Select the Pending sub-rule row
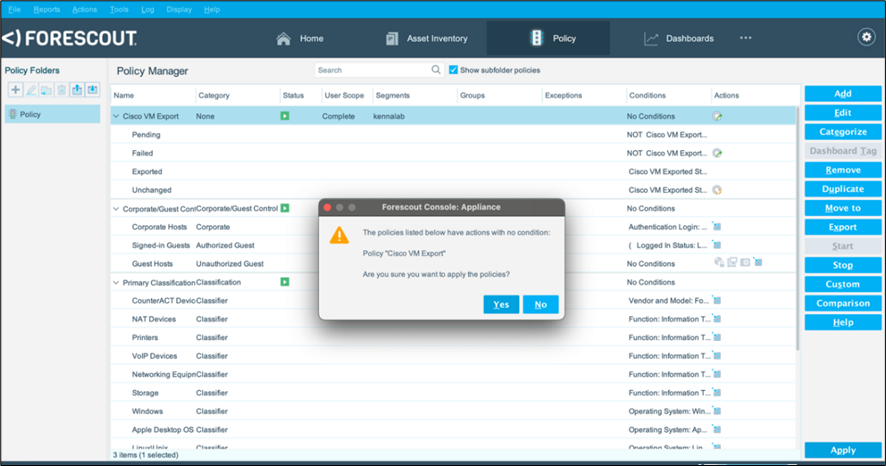This screenshot has height=466, width=886. click(454, 134)
